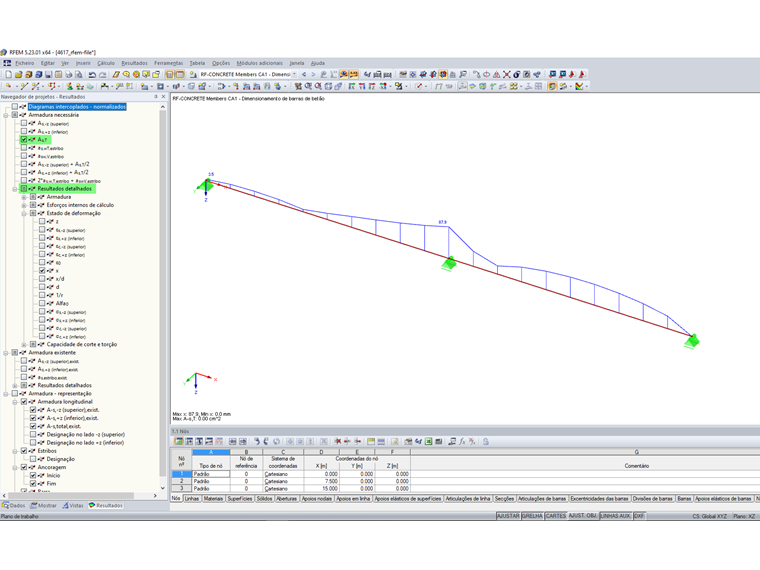Screen dimensions: 760x570
Task: Check the As,-z (superior) checkbox
Action: pos(24,123)
